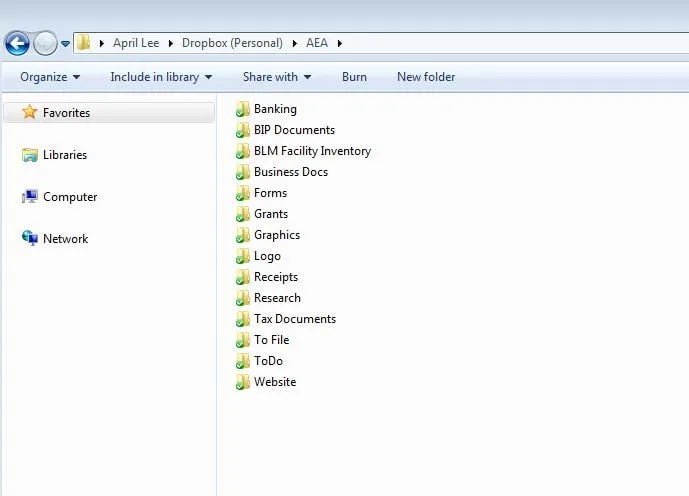Viewport: 689px width, 496px height.
Task: Select the Graphics folder name
Action: click(x=277, y=235)
